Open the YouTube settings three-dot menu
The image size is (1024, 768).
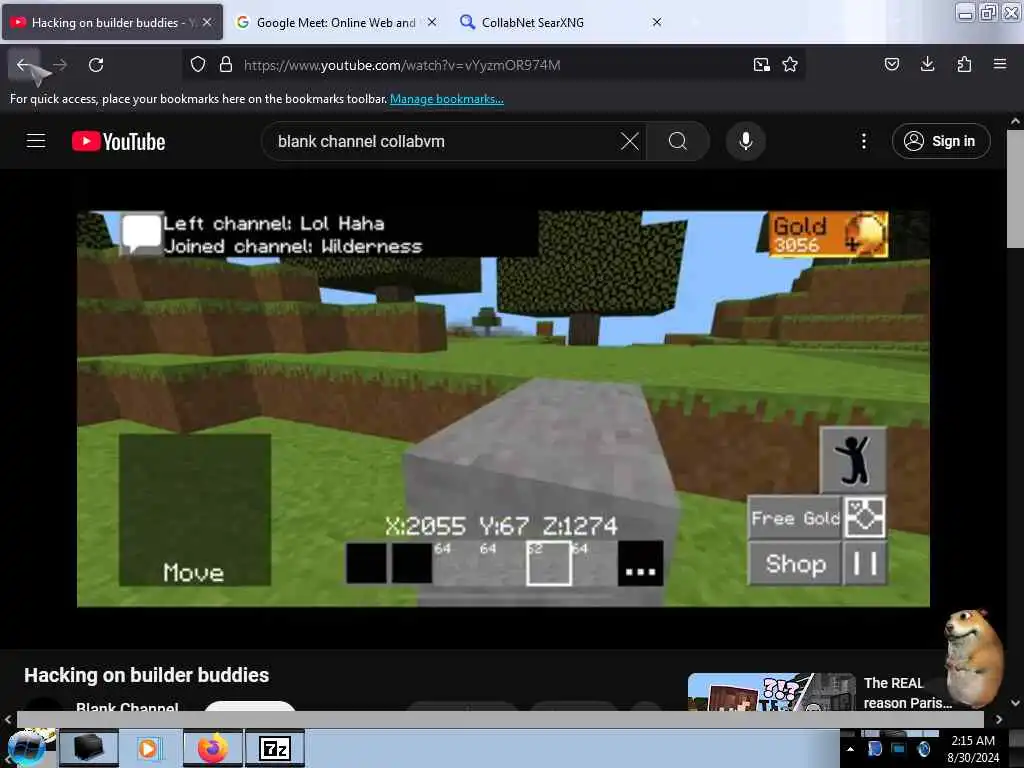pyautogui.click(x=863, y=141)
